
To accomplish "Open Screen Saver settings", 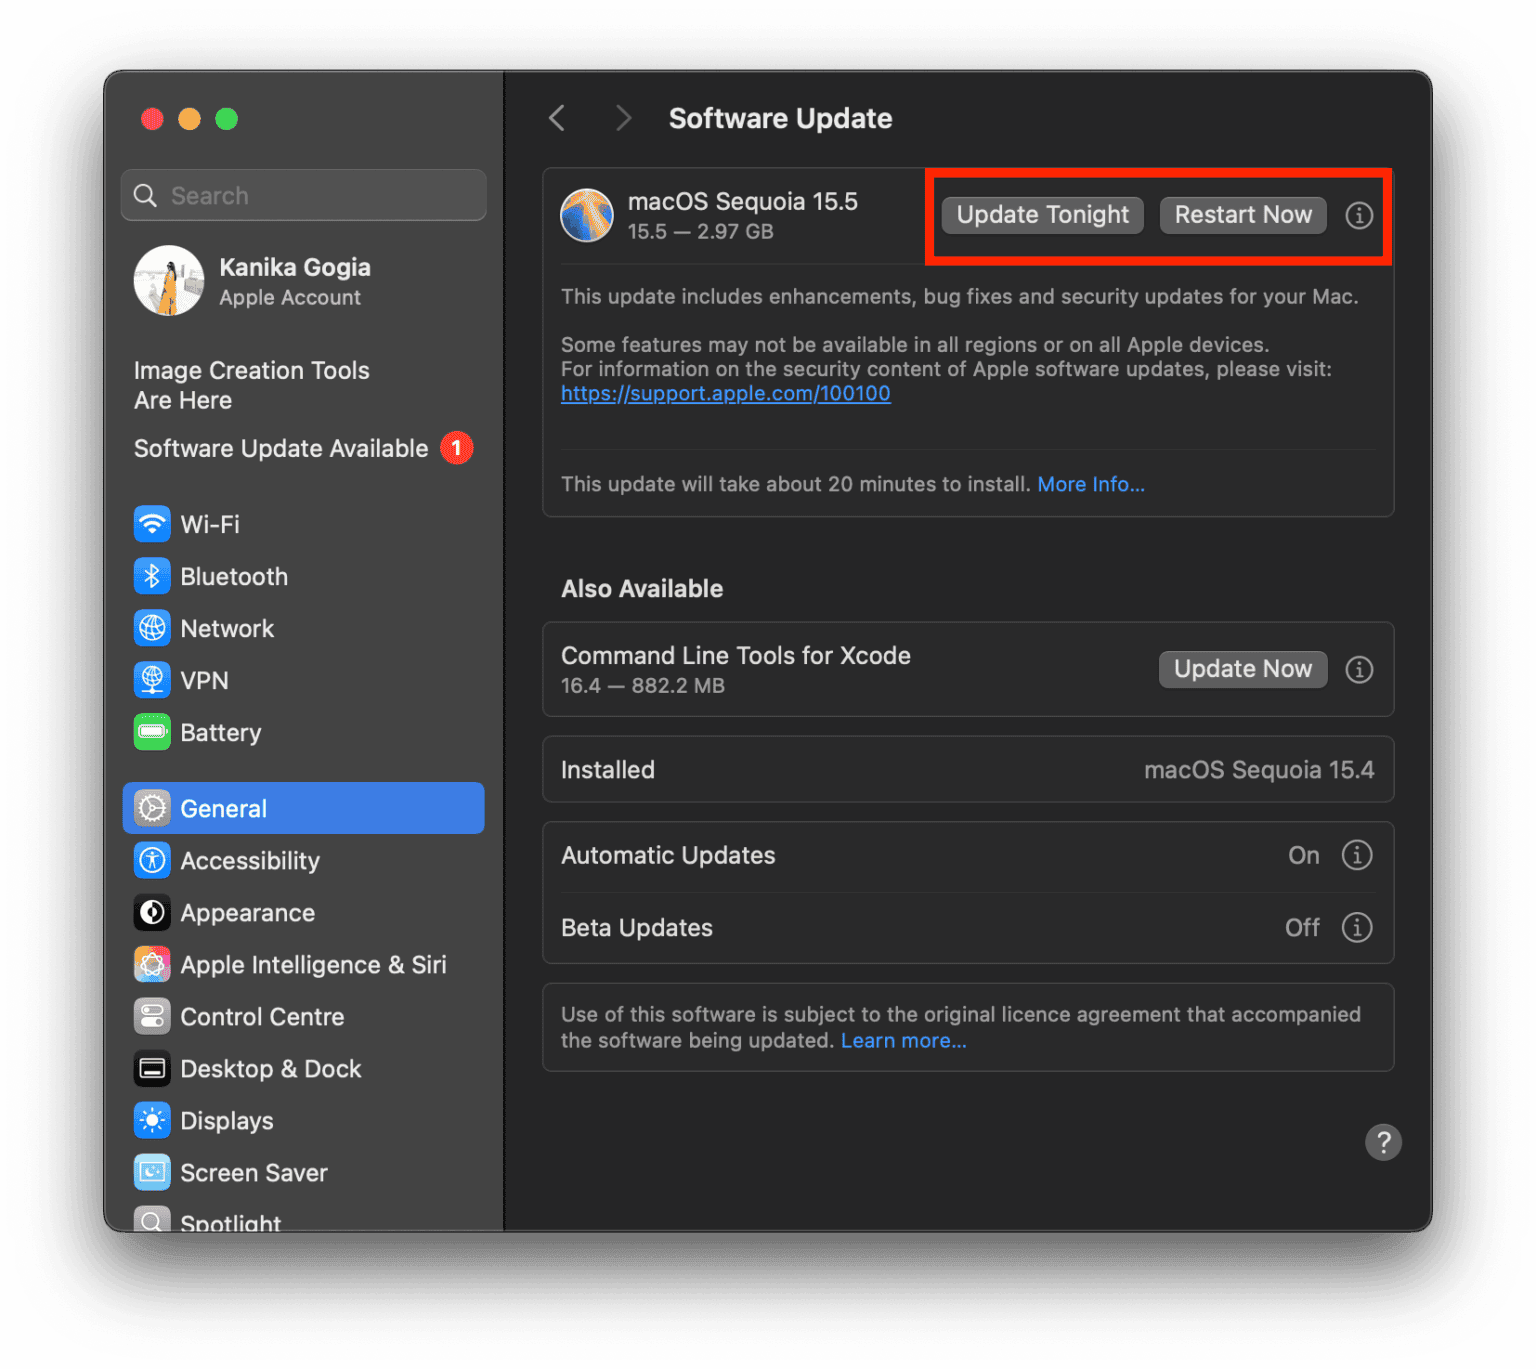I will point(254,1172).
